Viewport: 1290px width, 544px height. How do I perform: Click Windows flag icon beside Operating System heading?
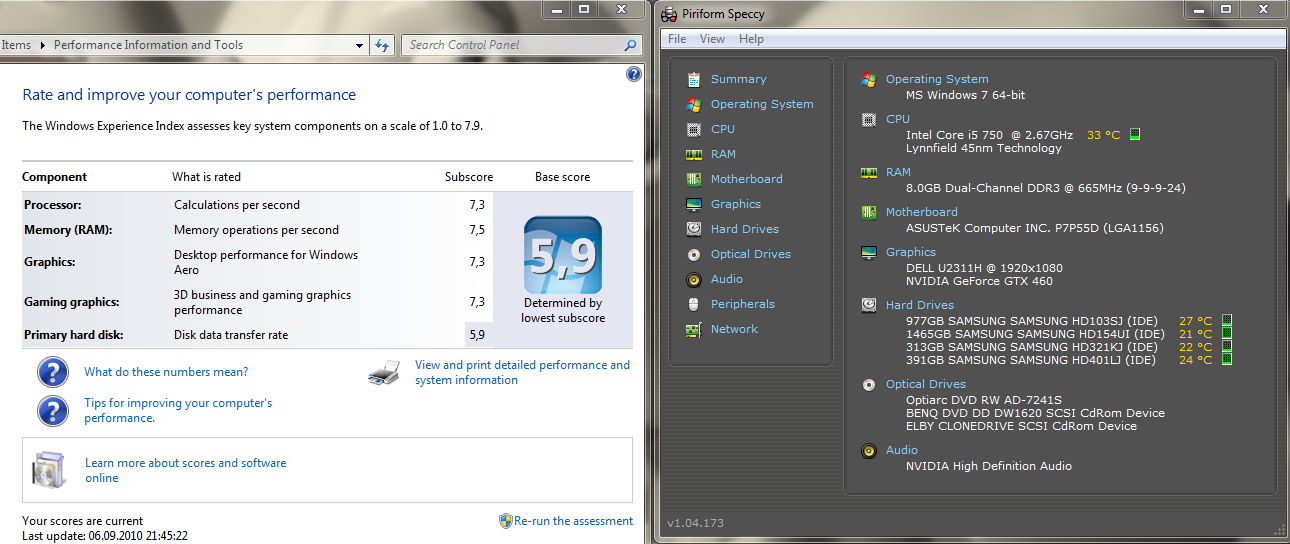coord(869,79)
